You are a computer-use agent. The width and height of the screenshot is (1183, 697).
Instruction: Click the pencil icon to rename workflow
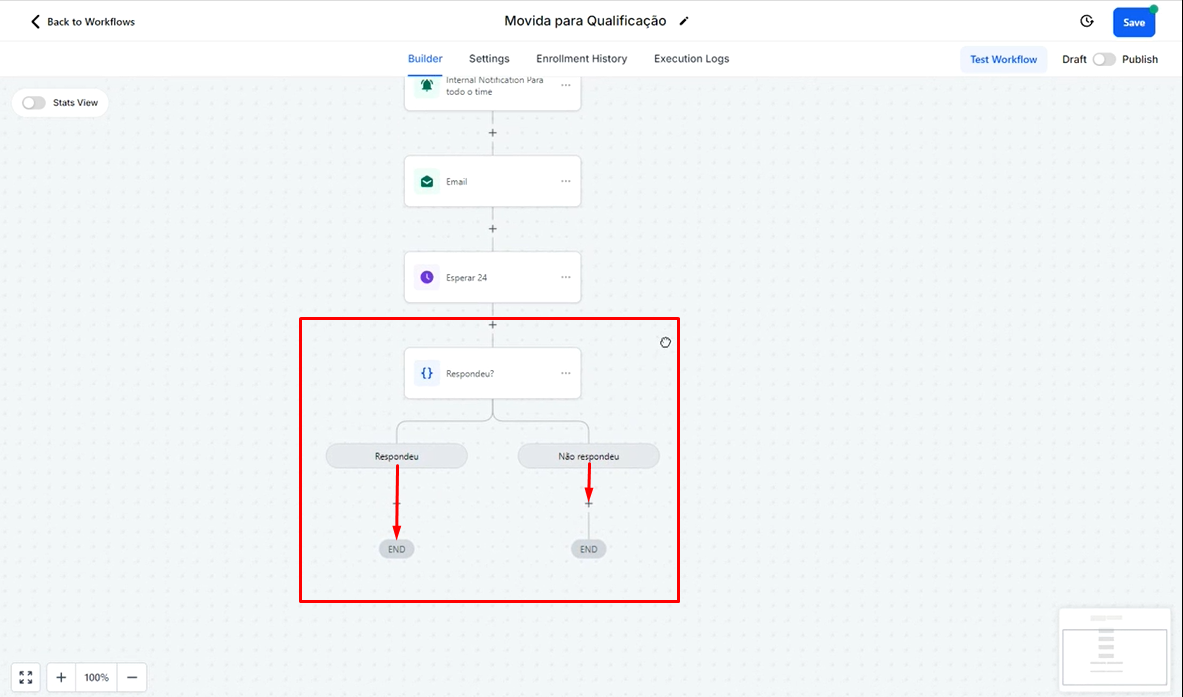(x=684, y=21)
